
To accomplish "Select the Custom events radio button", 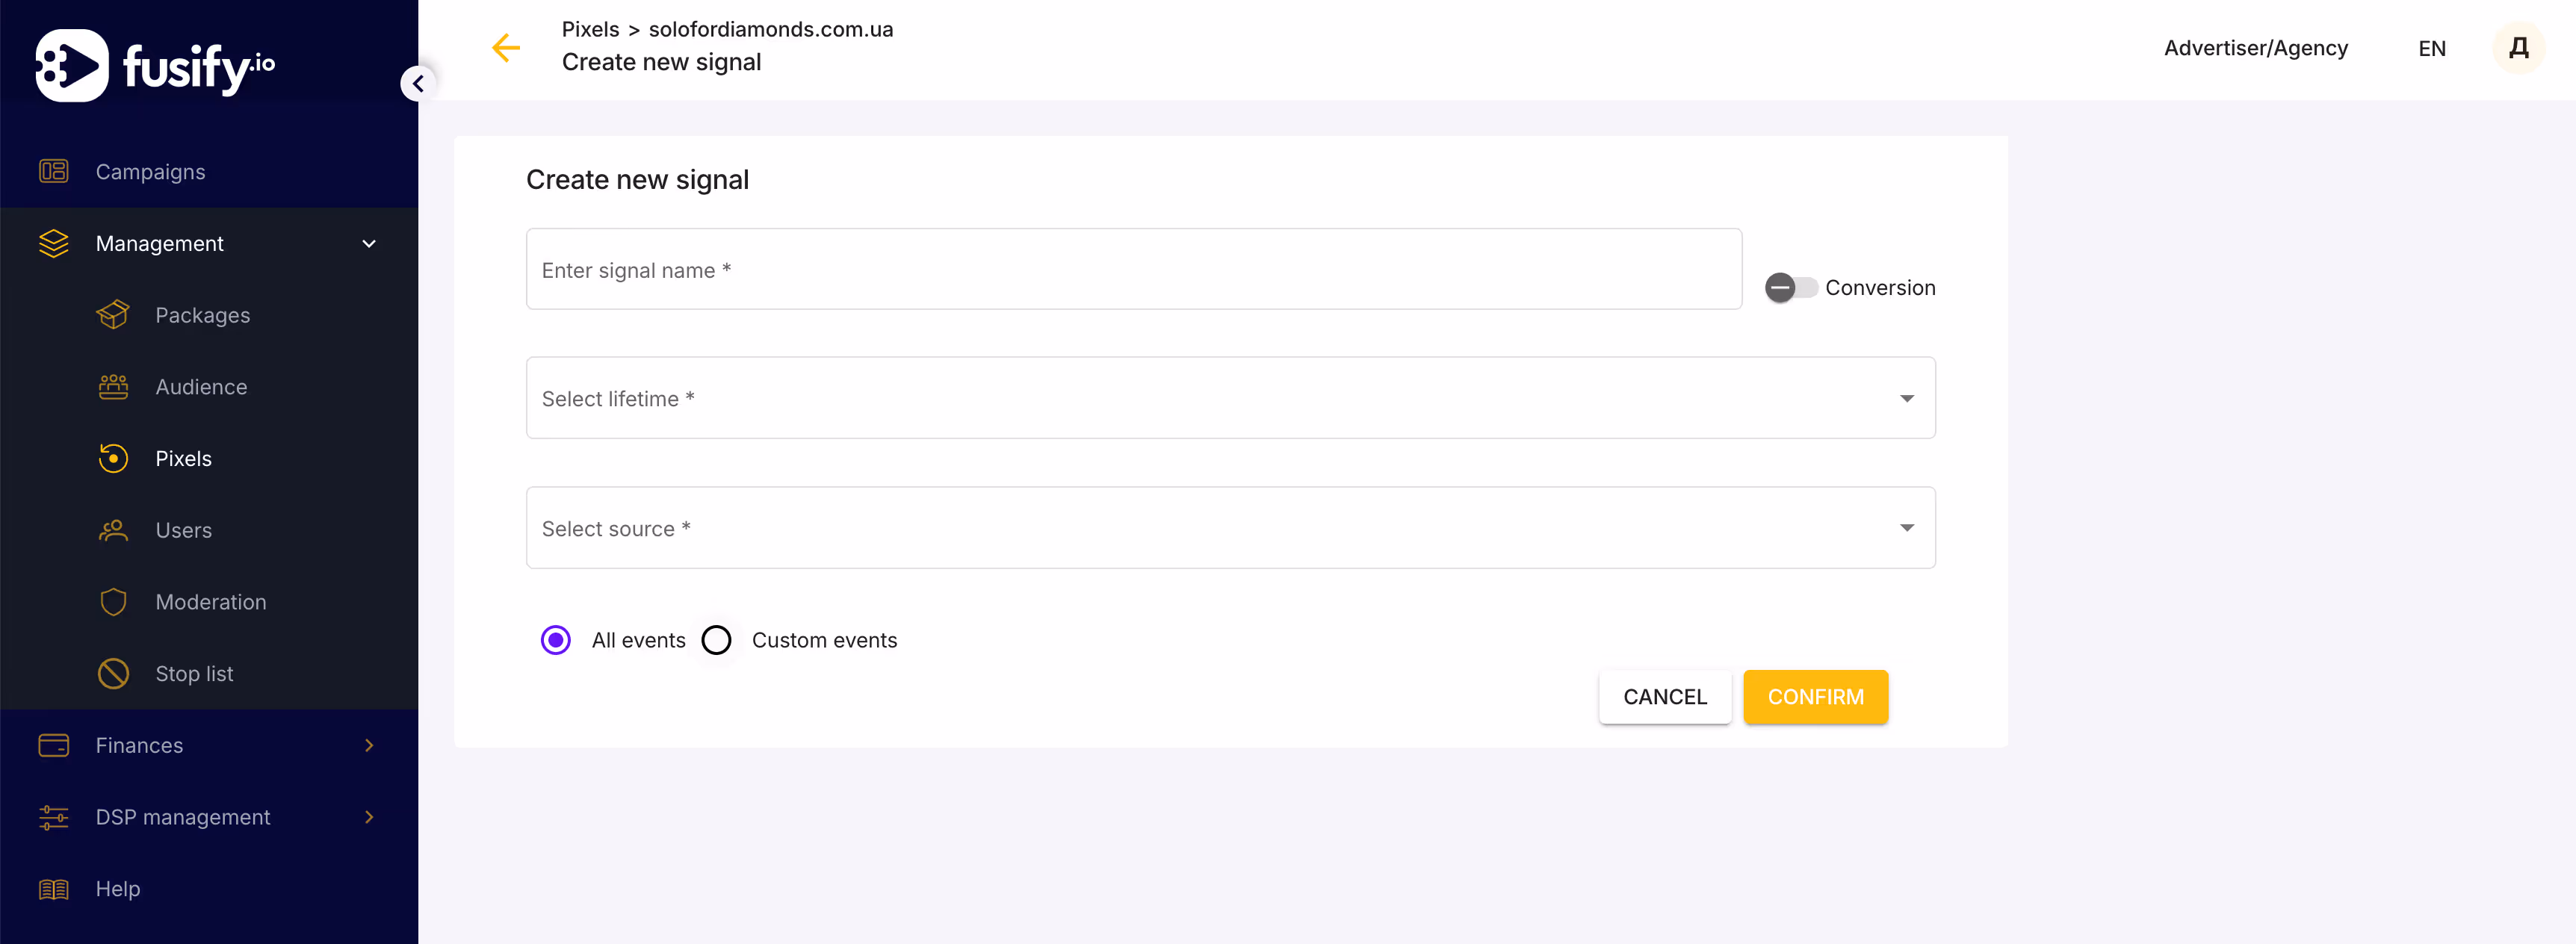I will 716,640.
